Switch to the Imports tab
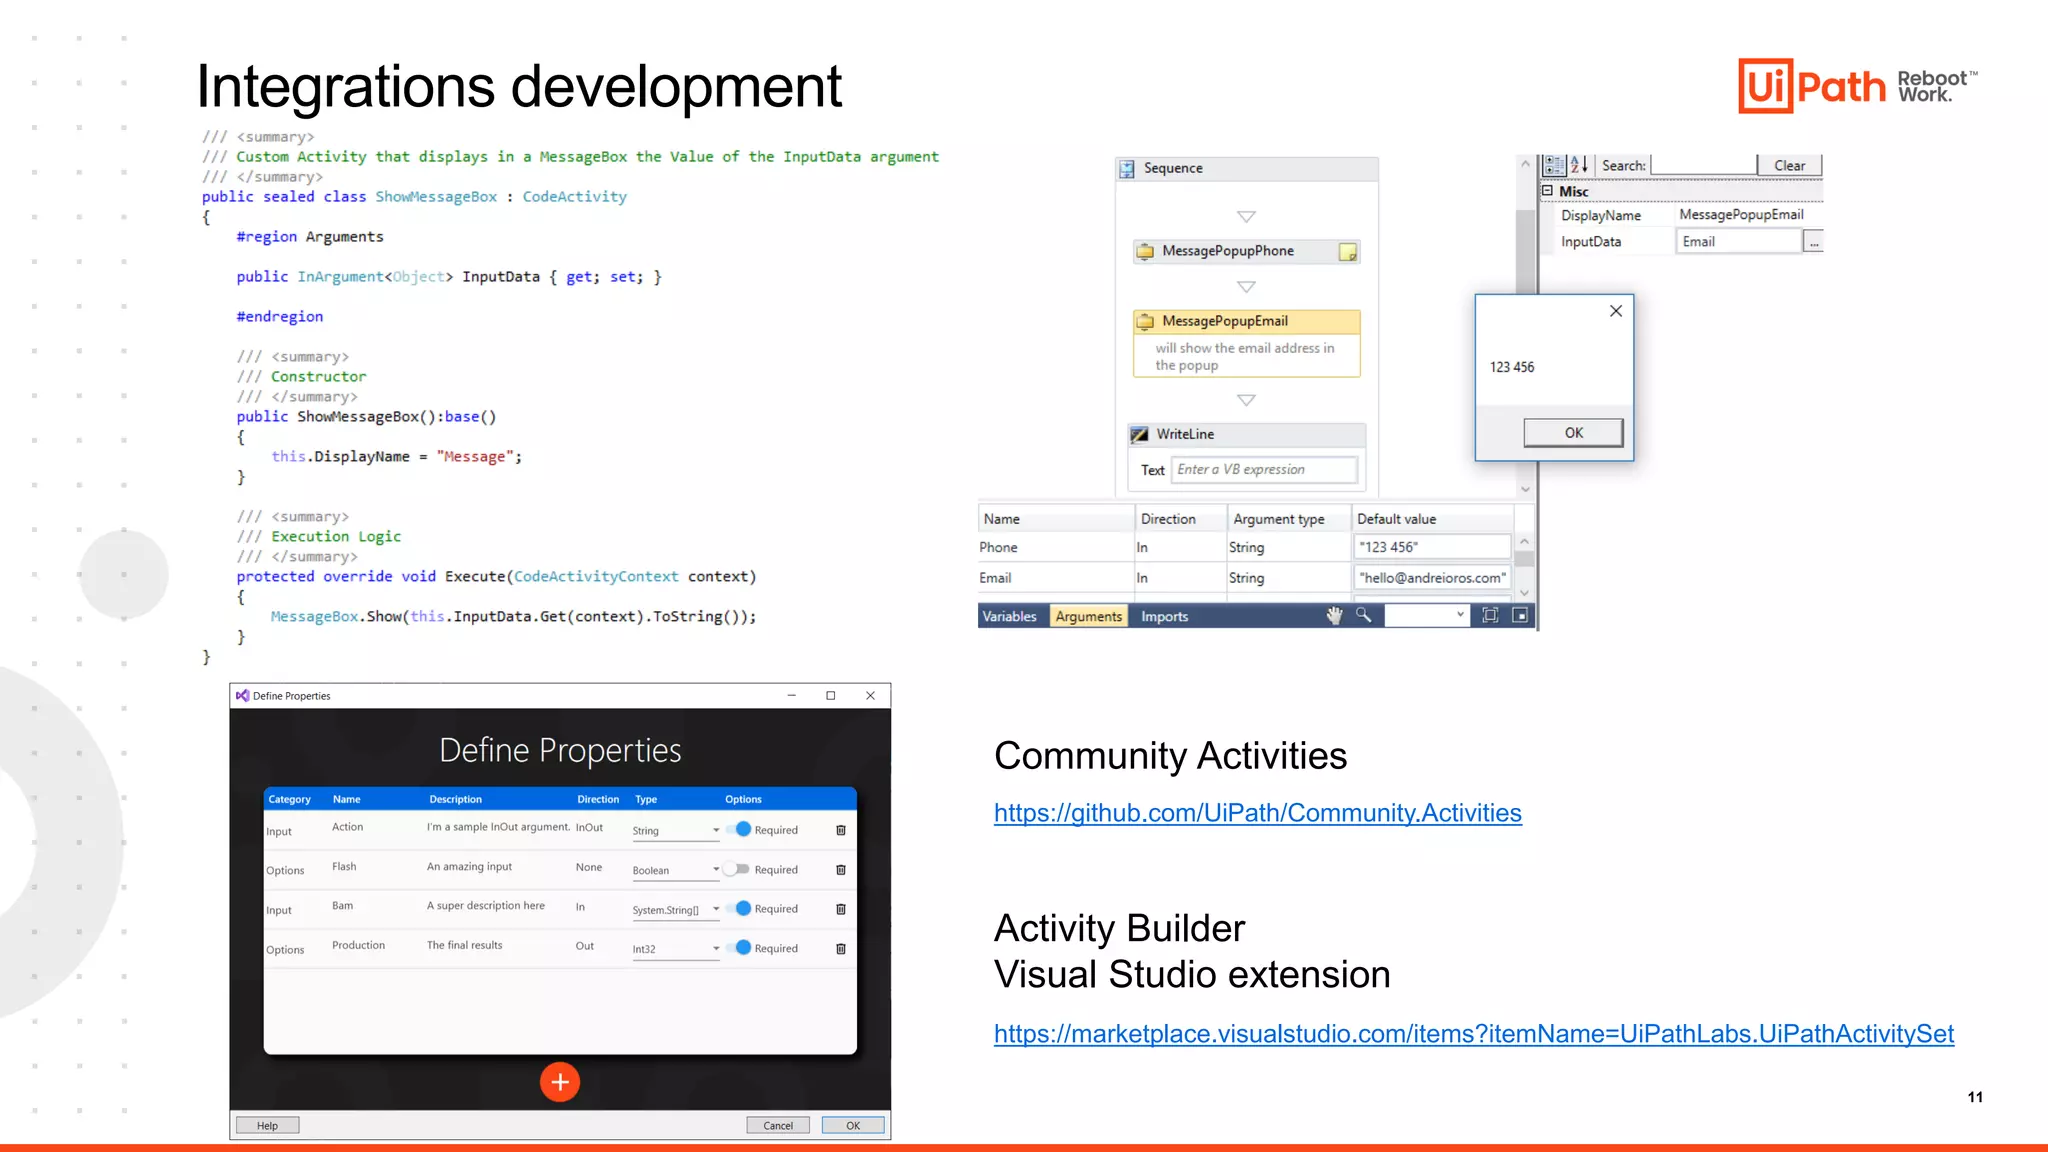 pyautogui.click(x=1165, y=616)
